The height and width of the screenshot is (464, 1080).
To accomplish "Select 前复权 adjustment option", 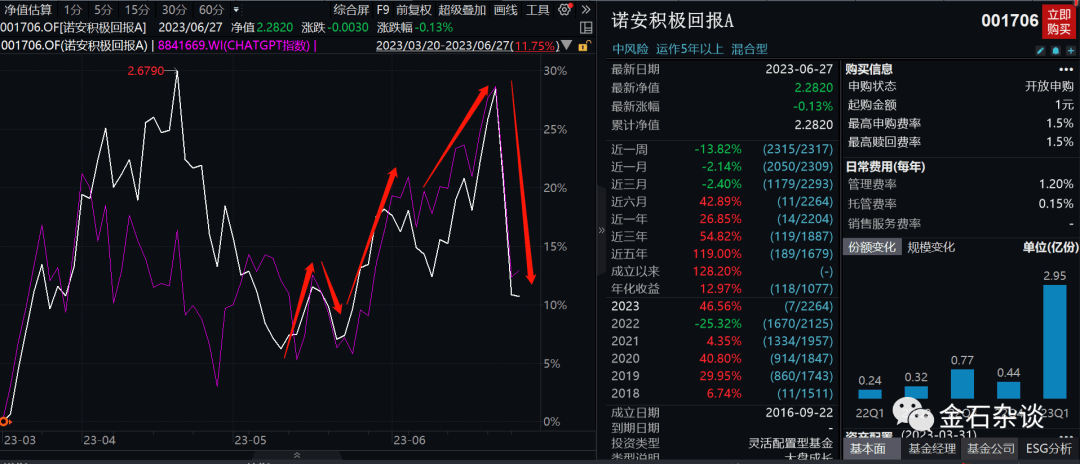I will coord(414,10).
